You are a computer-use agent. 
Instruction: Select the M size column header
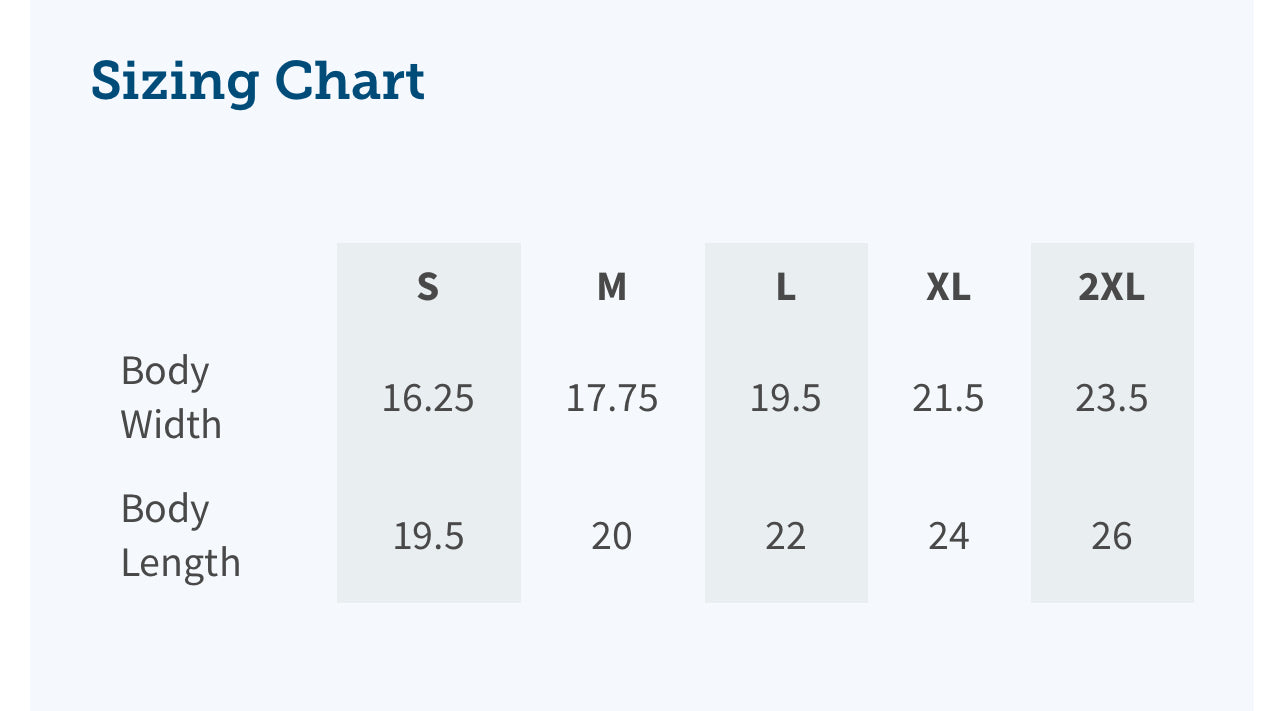[612, 288]
